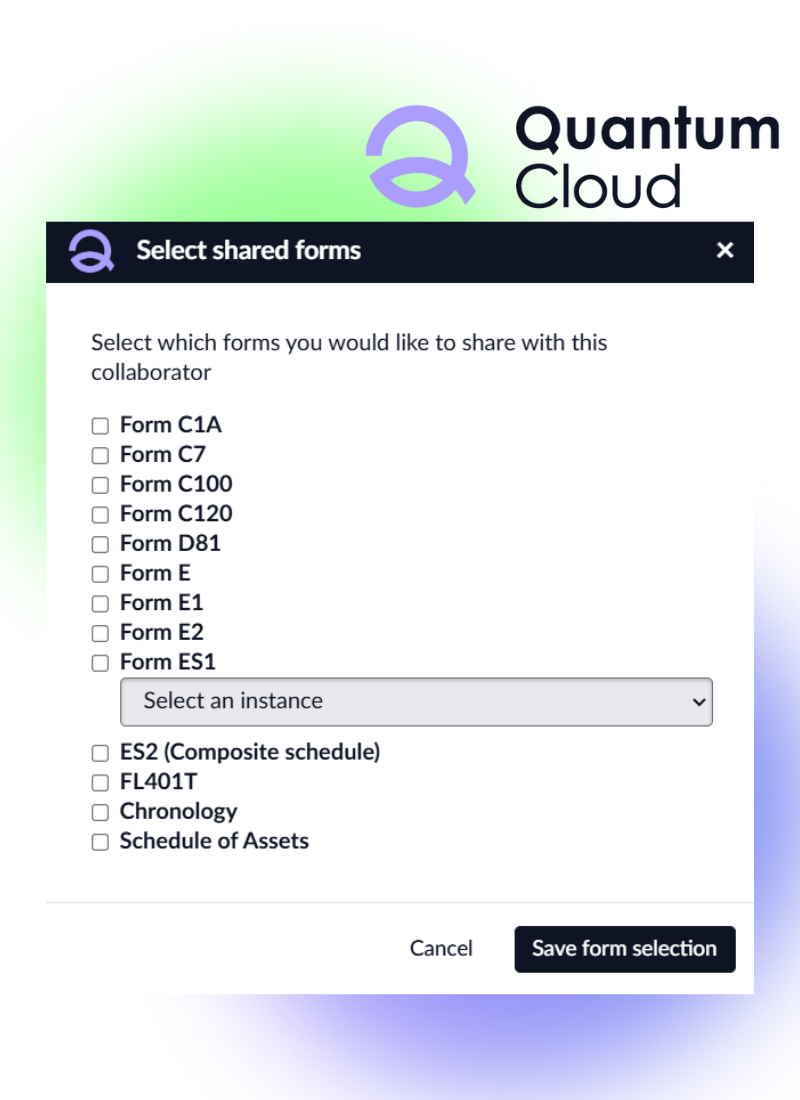Check the Form E checkbox
Image resolution: width=800 pixels, height=1100 pixels.
pyautogui.click(x=100, y=574)
